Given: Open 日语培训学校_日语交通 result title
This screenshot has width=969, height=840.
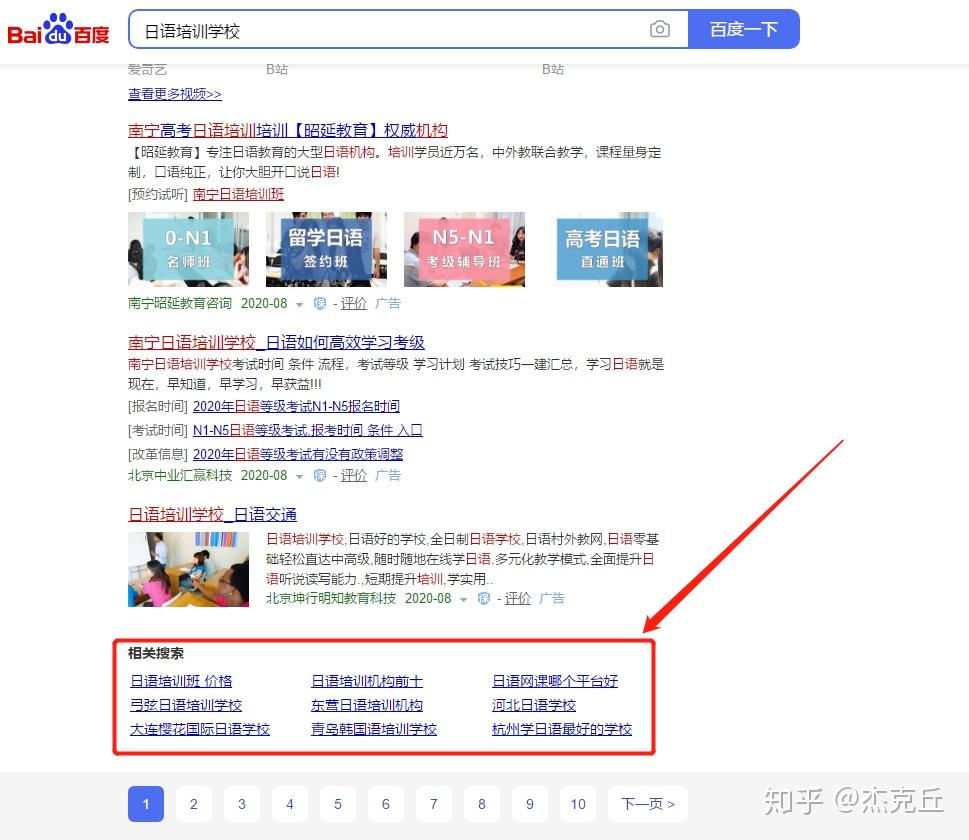Looking at the screenshot, I should pyautogui.click(x=212, y=514).
